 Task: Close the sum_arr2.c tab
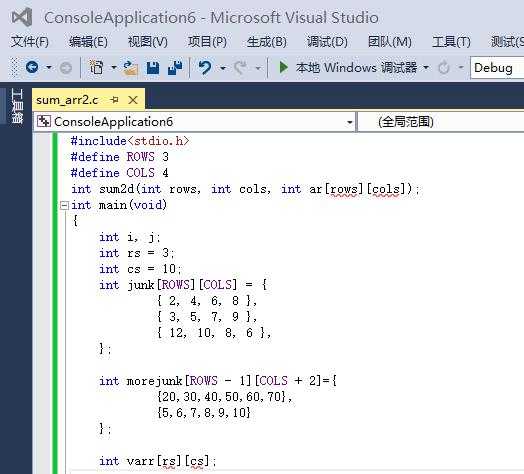pyautogui.click(x=133, y=100)
